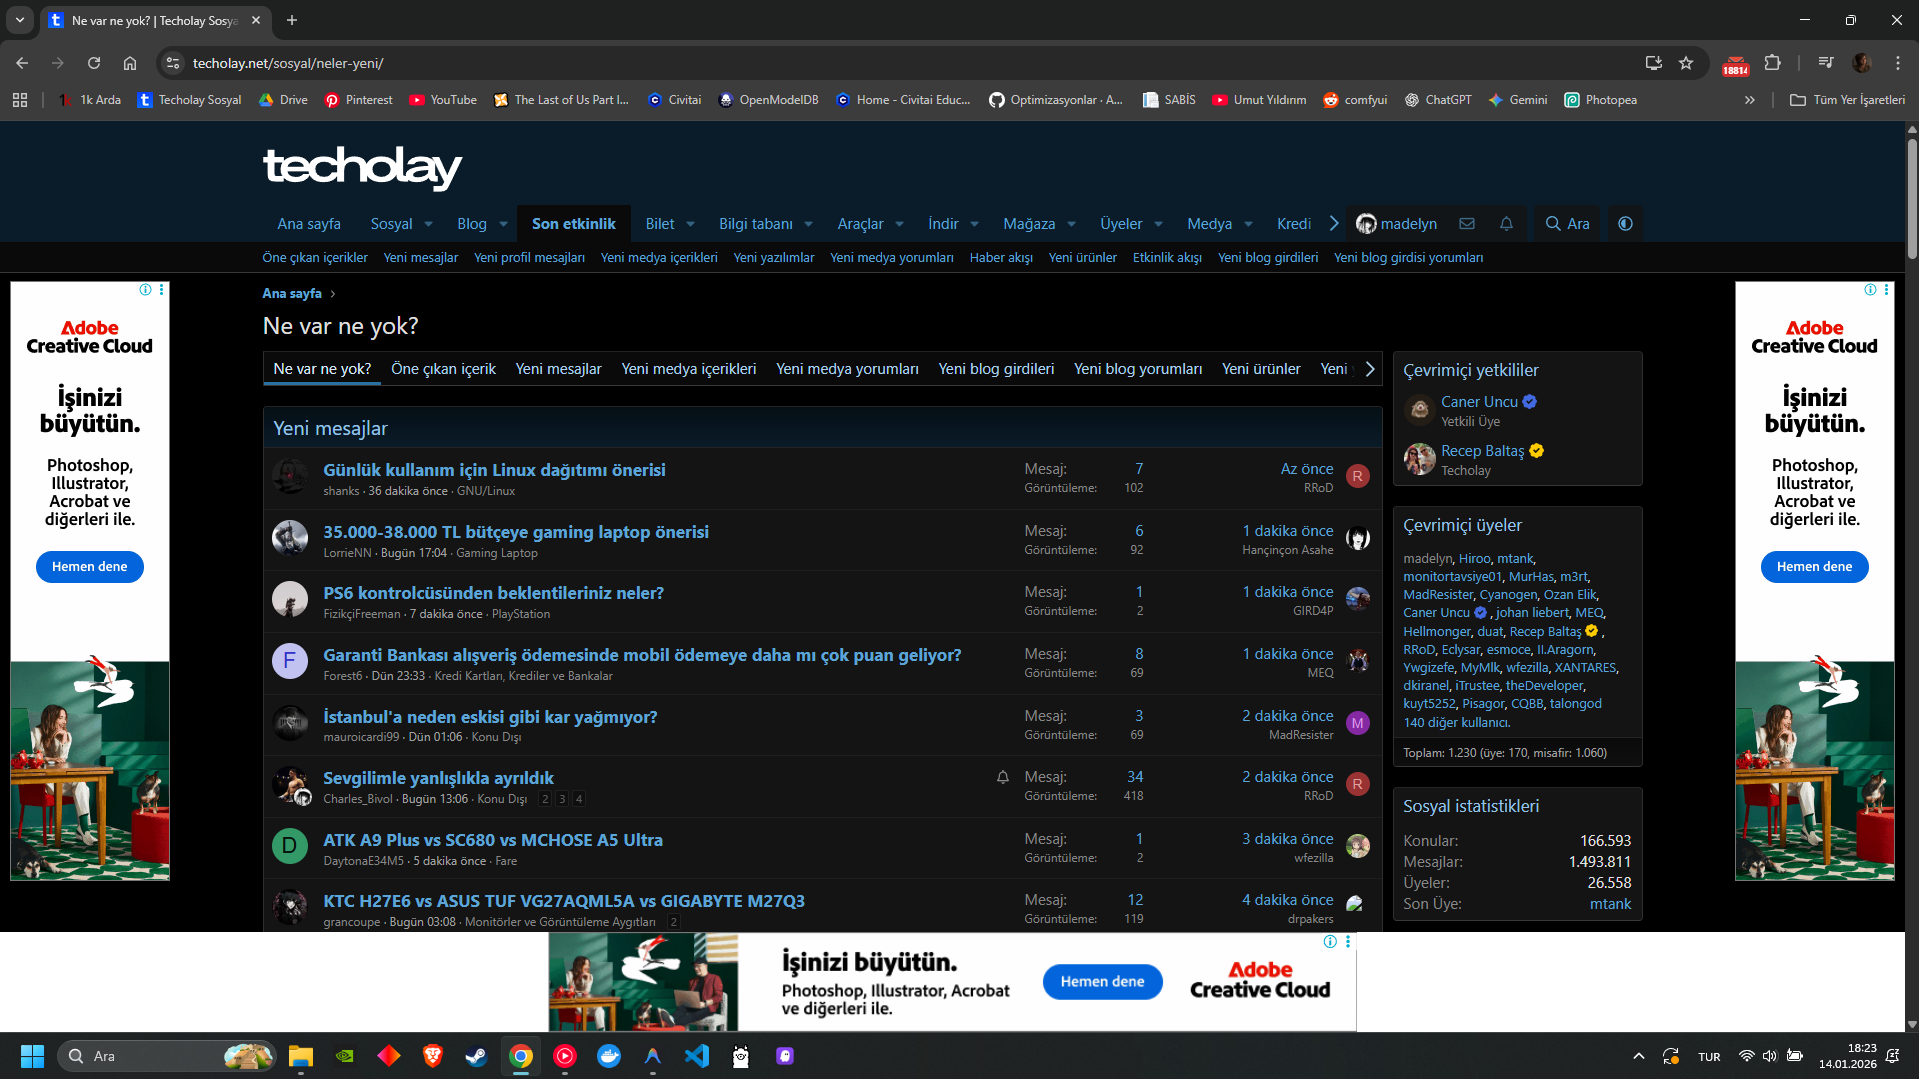Switch to Öne çıkan içerik tab
Image resolution: width=1919 pixels, height=1079 pixels.
[444, 369]
